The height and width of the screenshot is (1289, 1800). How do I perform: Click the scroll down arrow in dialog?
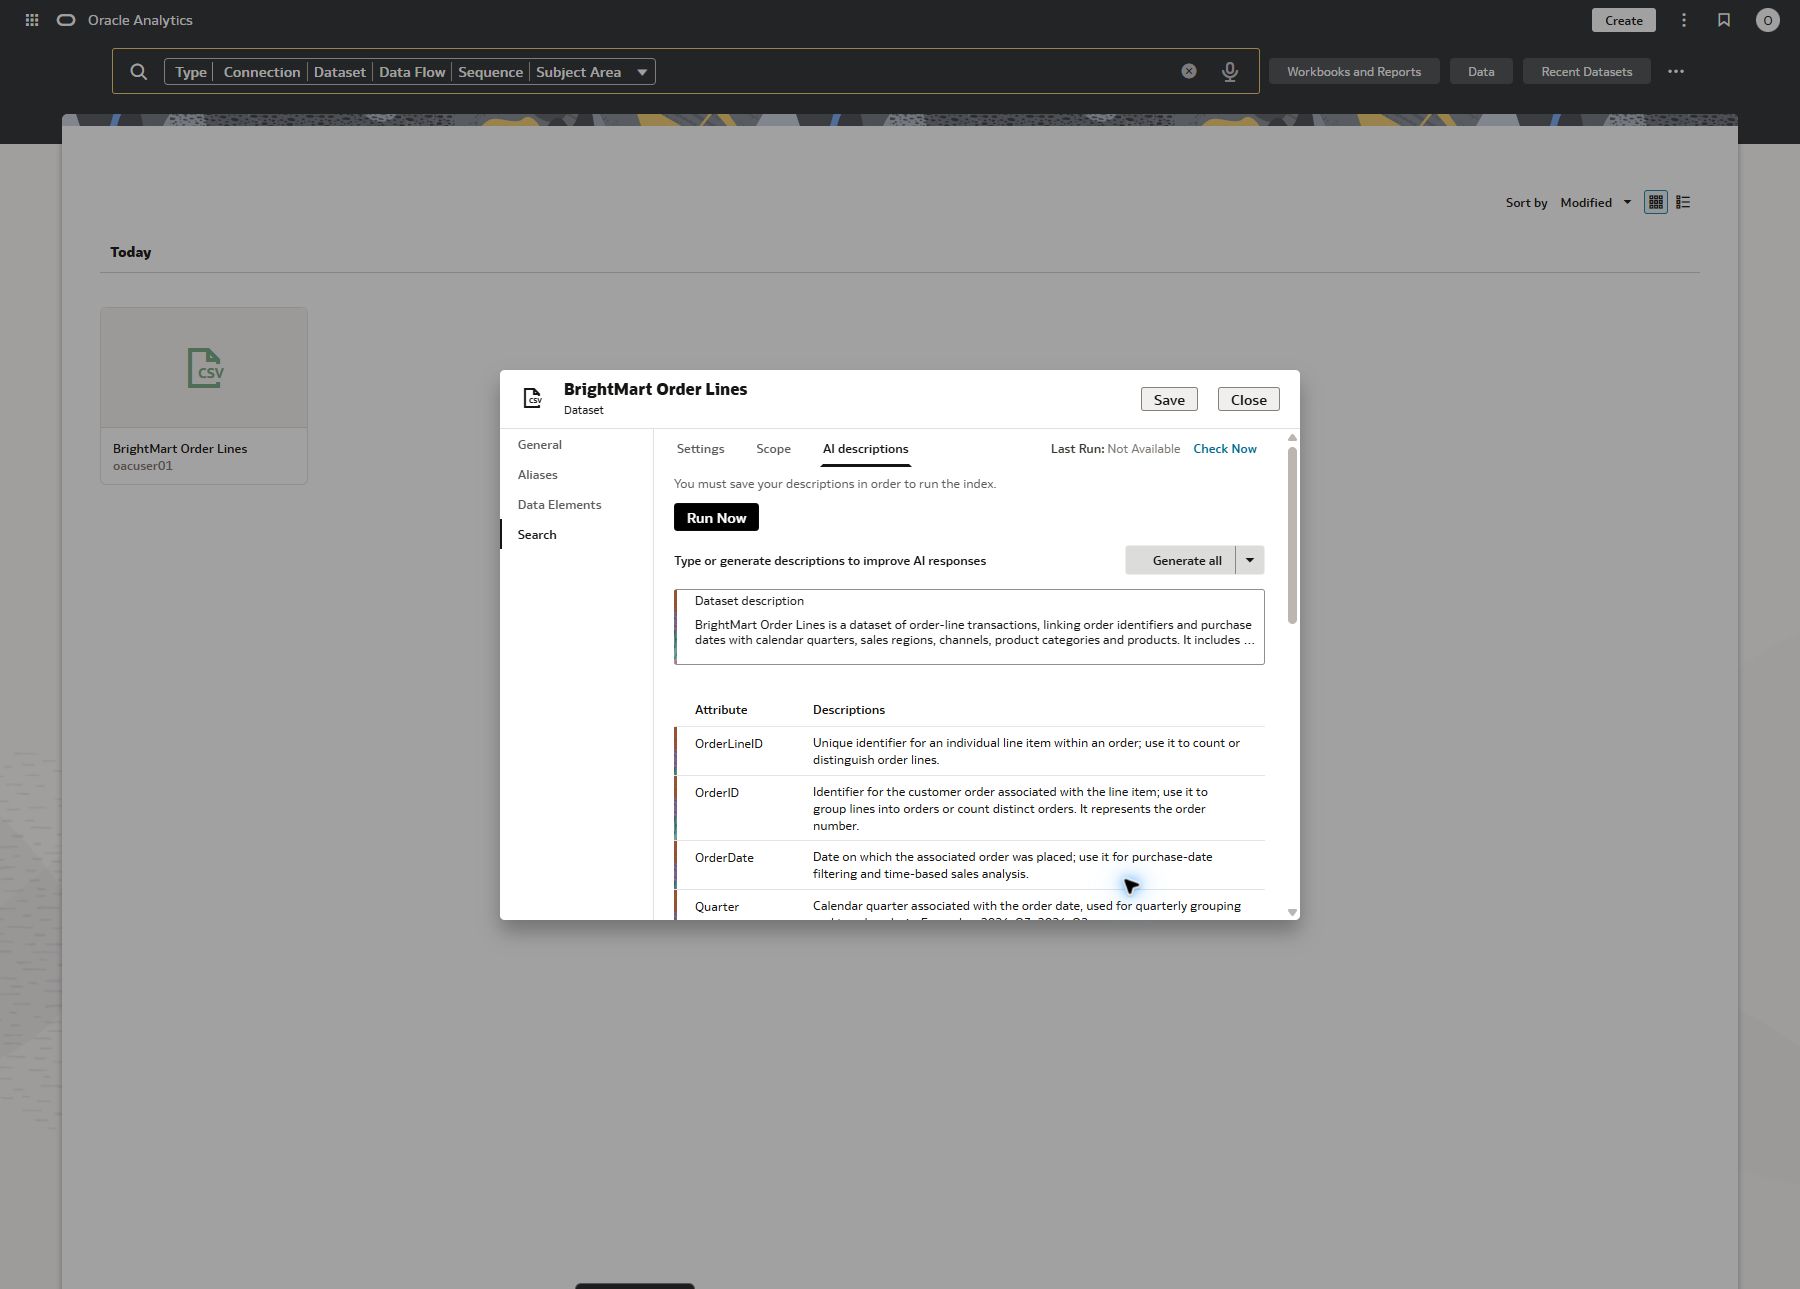(x=1292, y=912)
